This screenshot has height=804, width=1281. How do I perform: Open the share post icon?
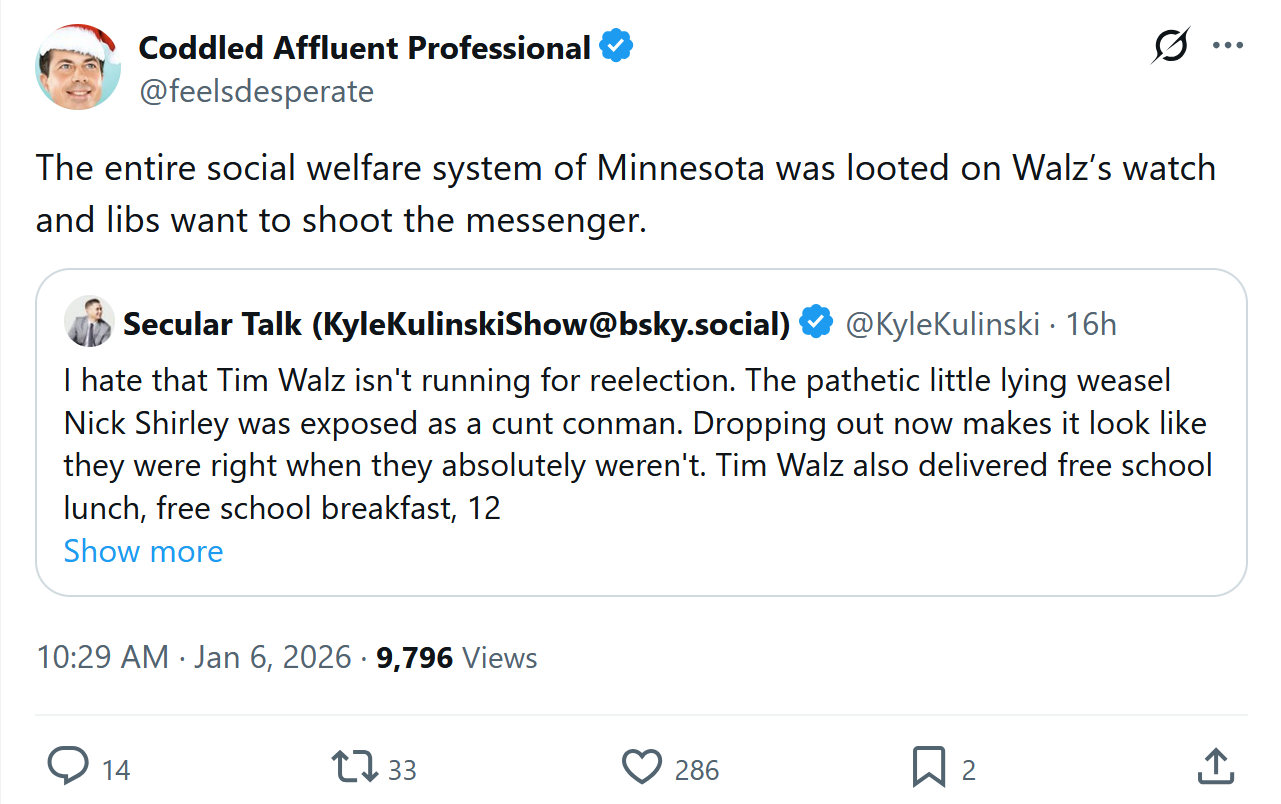tap(1214, 767)
